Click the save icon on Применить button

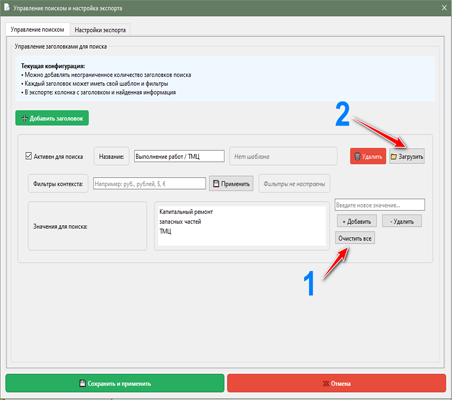click(x=216, y=184)
